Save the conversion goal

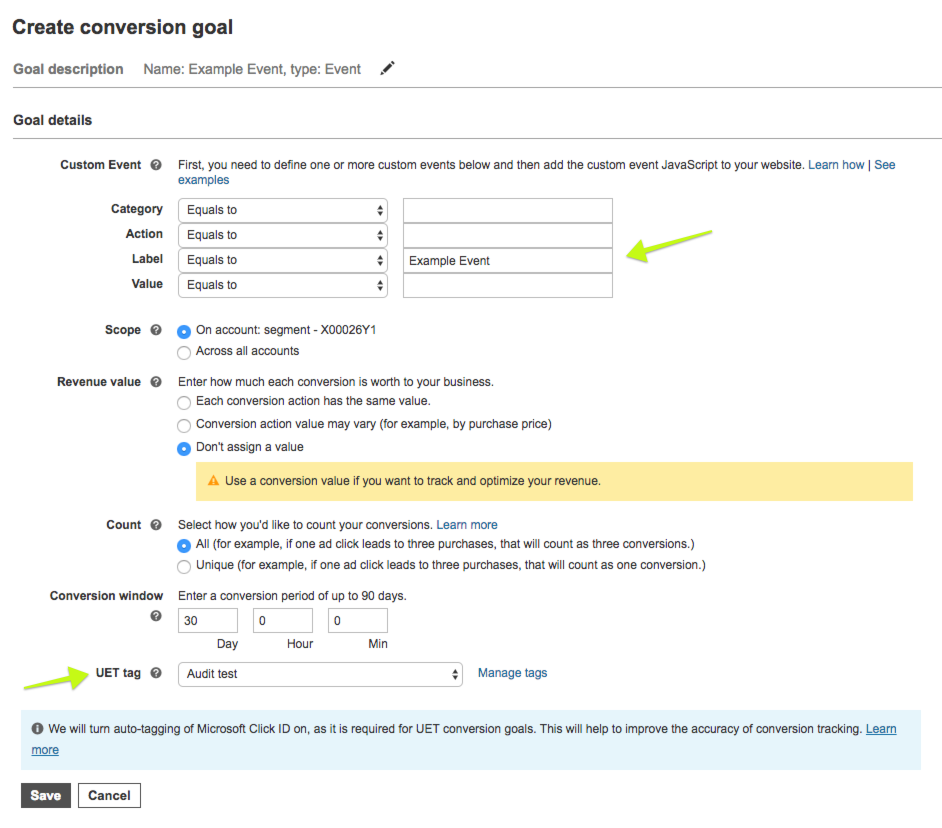click(45, 795)
